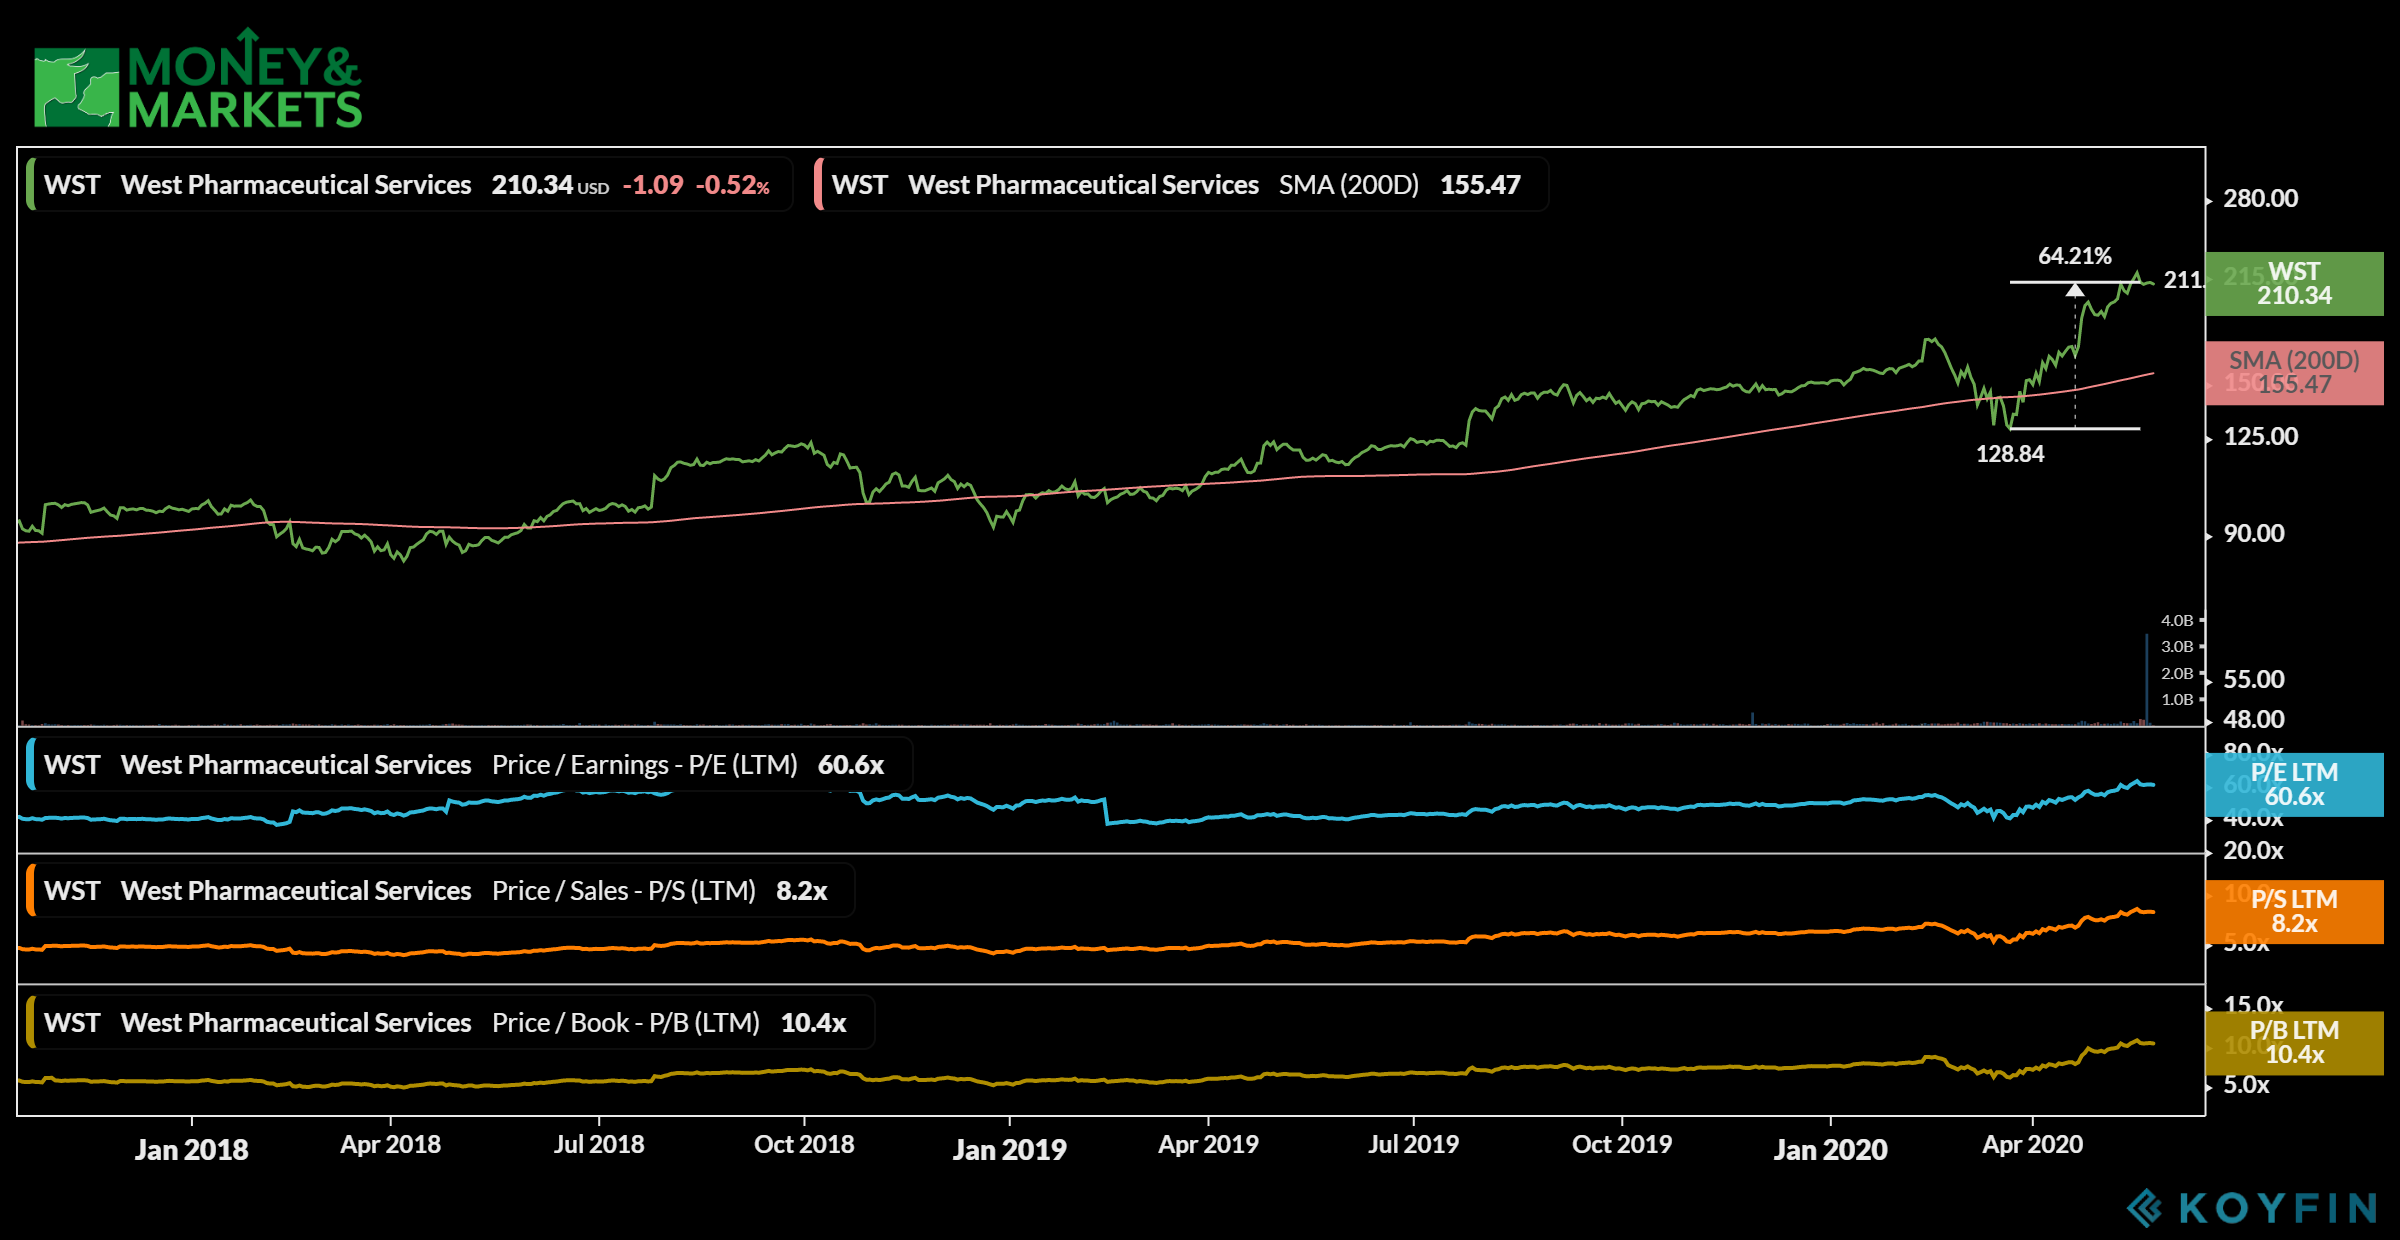Click the 280.00 price axis label
Viewport: 2400px width, 1240px height.
click(x=2260, y=199)
